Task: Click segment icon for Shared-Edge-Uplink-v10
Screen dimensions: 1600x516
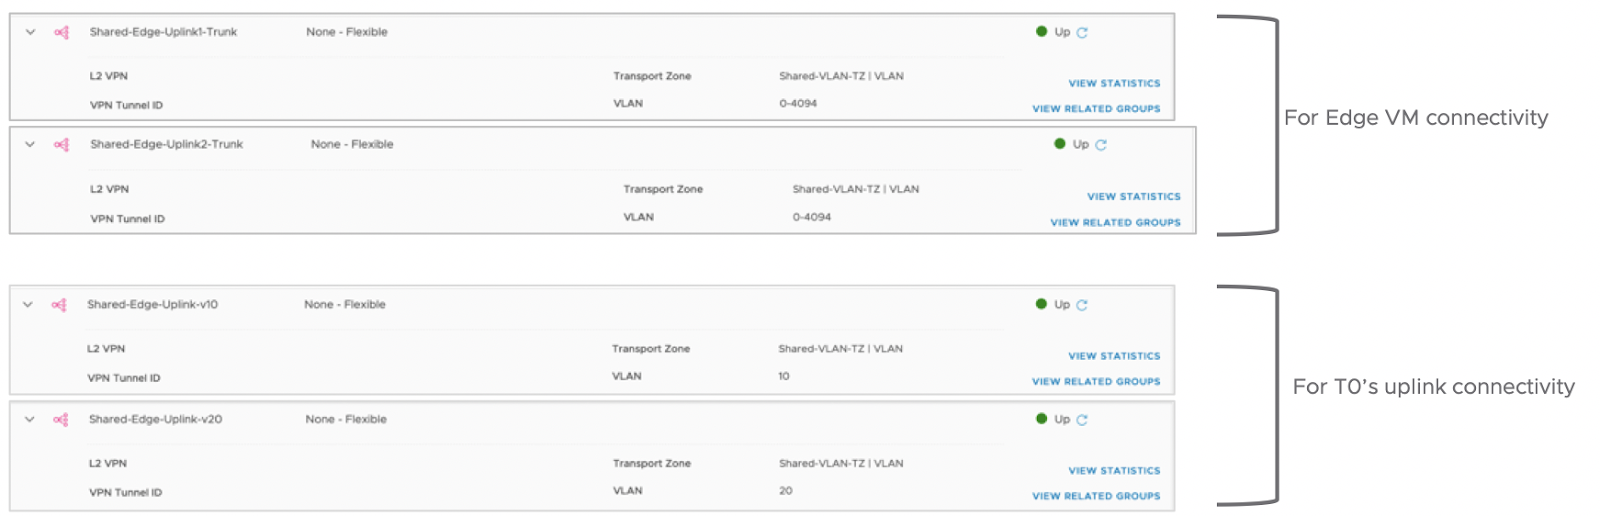Action: coord(60,305)
